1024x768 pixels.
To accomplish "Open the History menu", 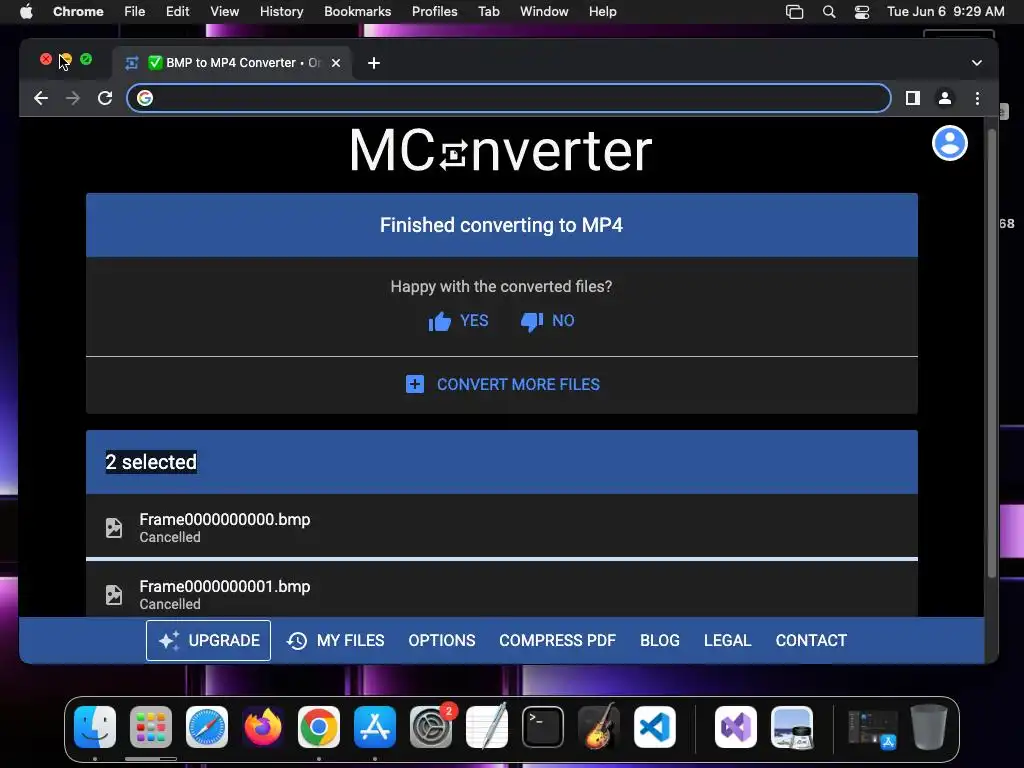I will click(x=281, y=12).
